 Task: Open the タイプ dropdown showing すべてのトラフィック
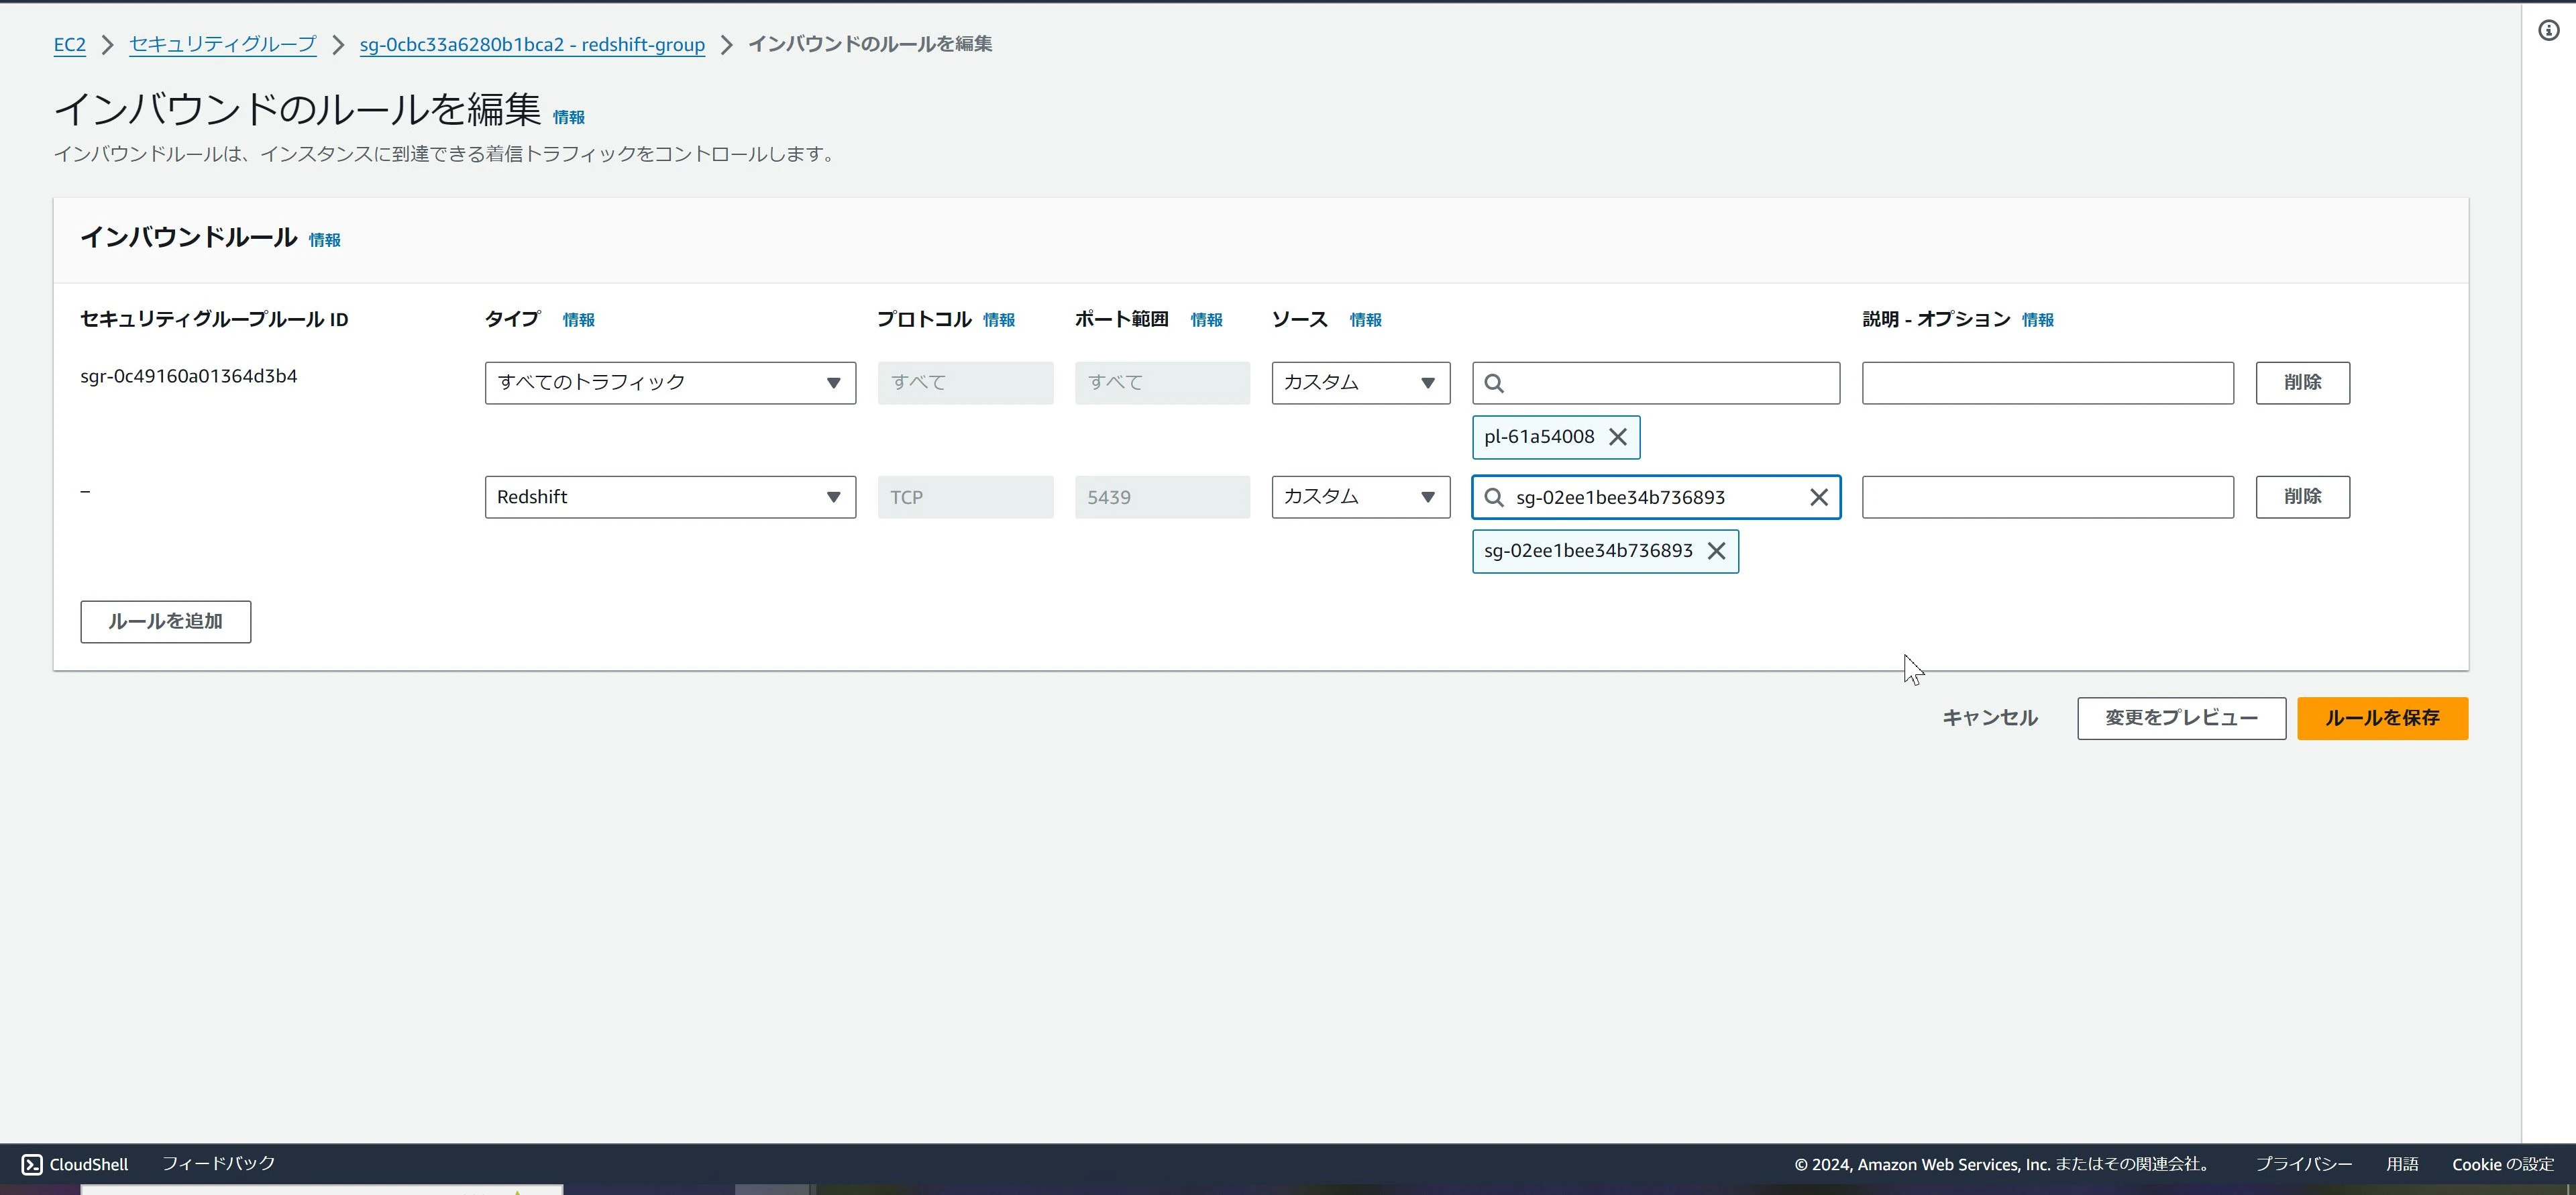(670, 383)
